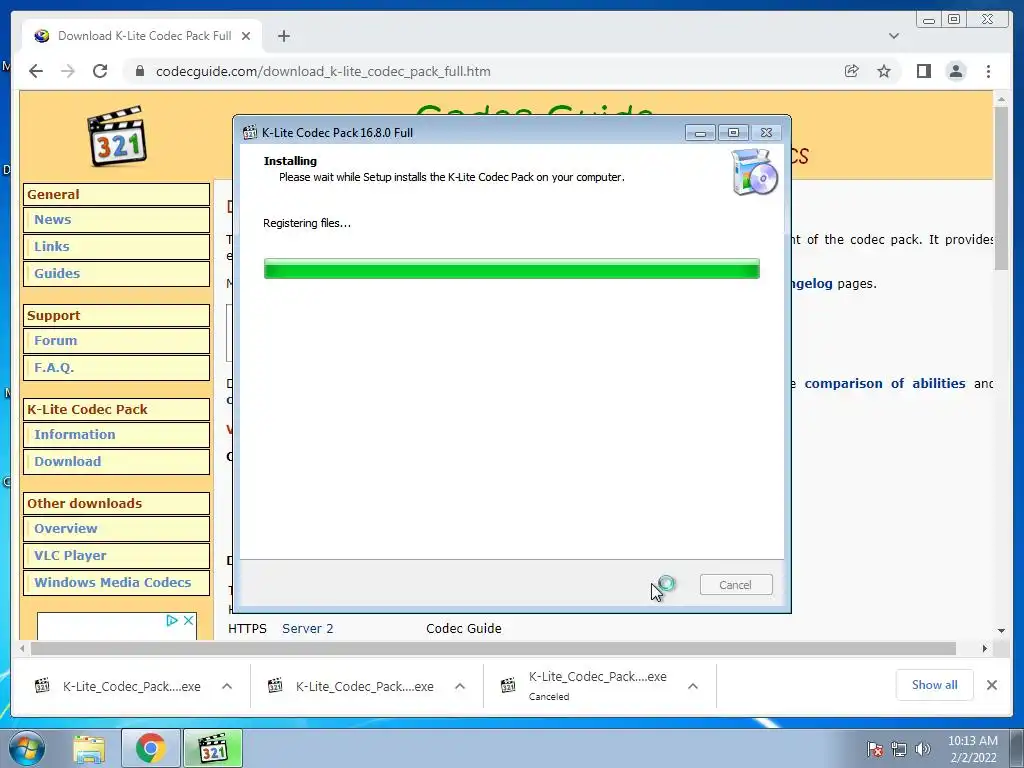Click the 321 clapperboard site logo
This screenshot has width=1024, height=768.
(117, 136)
